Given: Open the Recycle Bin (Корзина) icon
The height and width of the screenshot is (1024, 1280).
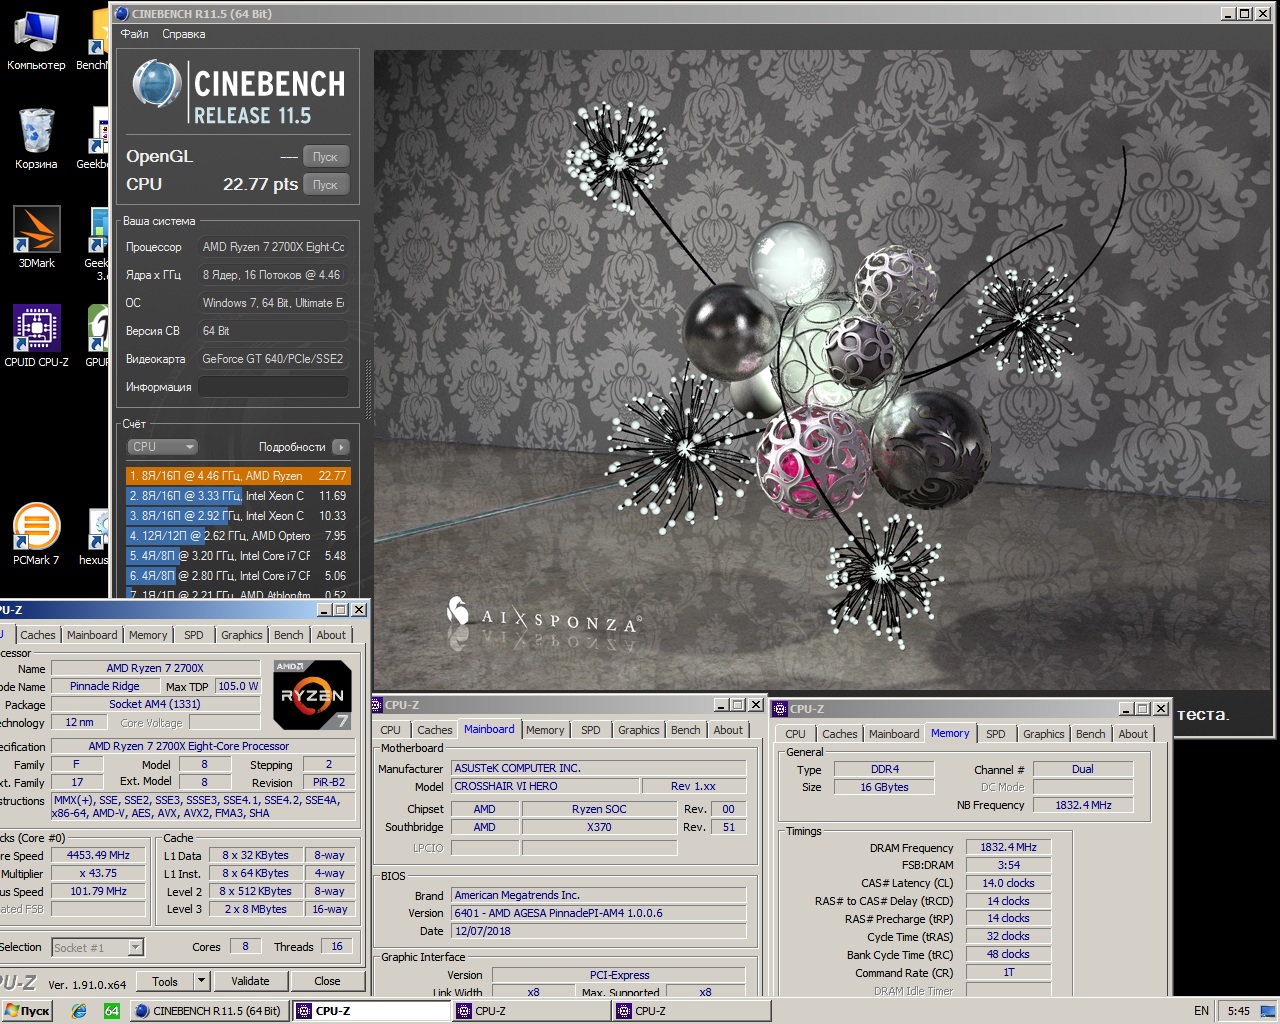Looking at the screenshot, I should (x=36, y=138).
